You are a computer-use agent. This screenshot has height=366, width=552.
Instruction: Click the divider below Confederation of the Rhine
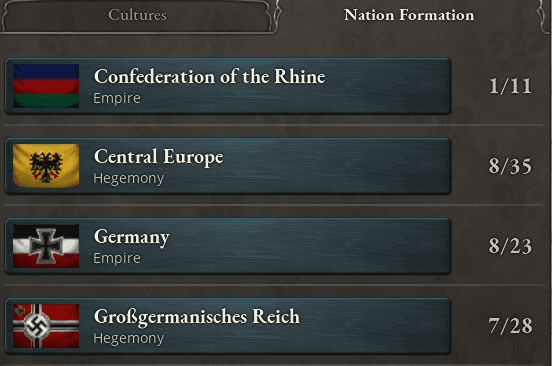(273, 125)
